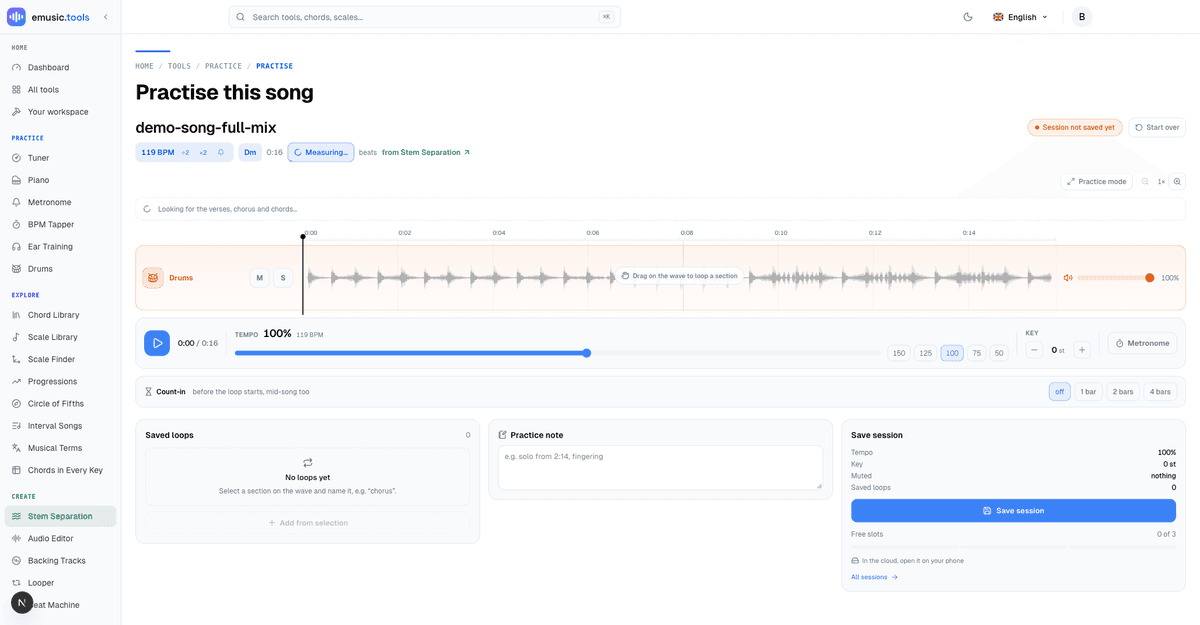The image size is (1200, 625).
Task: Solo the Drums track with S
Action: [283, 278]
